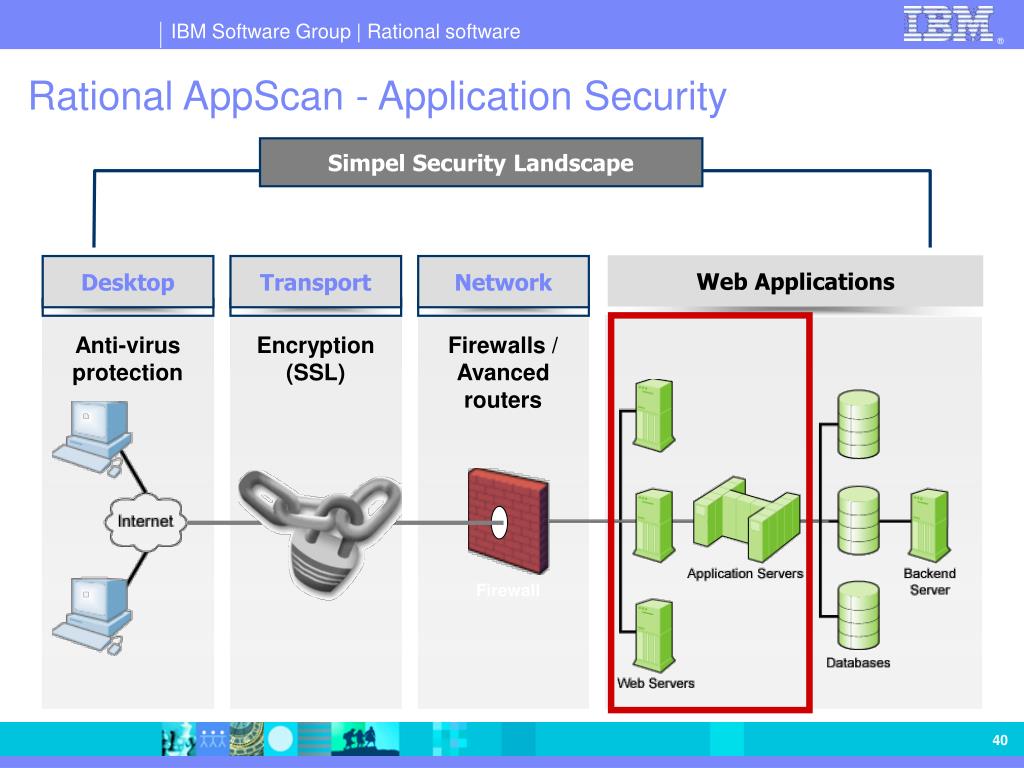
Task: Select the header text IBM Software Group
Action: [x=261, y=31]
